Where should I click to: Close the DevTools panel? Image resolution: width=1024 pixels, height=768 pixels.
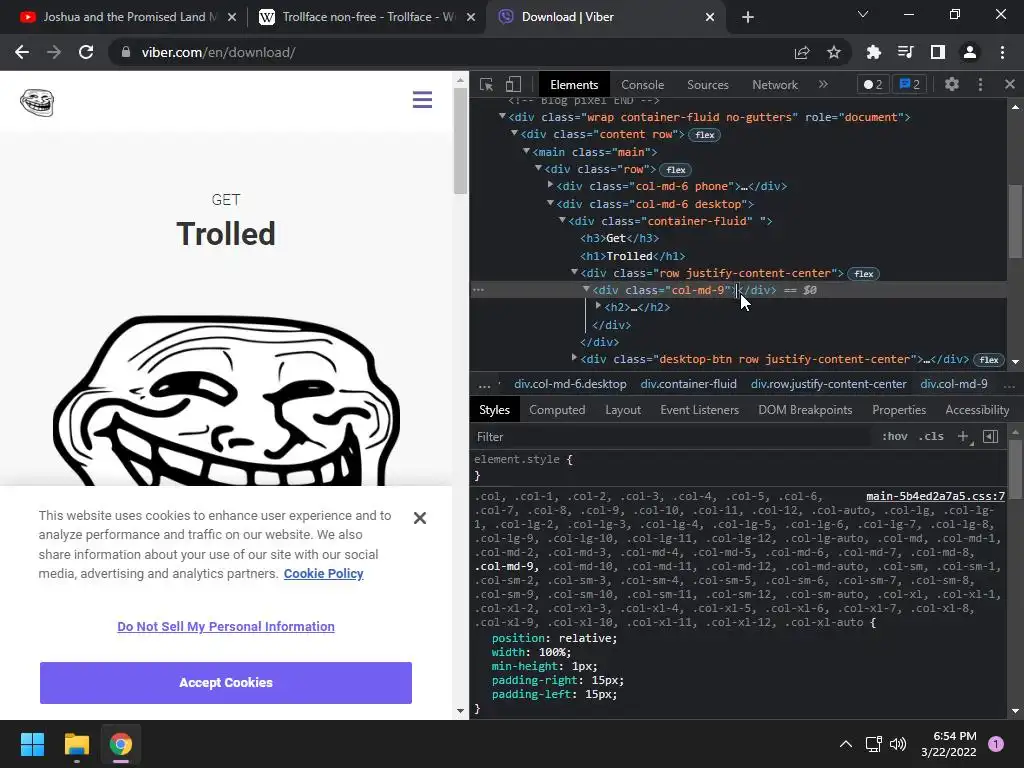pos(1010,84)
